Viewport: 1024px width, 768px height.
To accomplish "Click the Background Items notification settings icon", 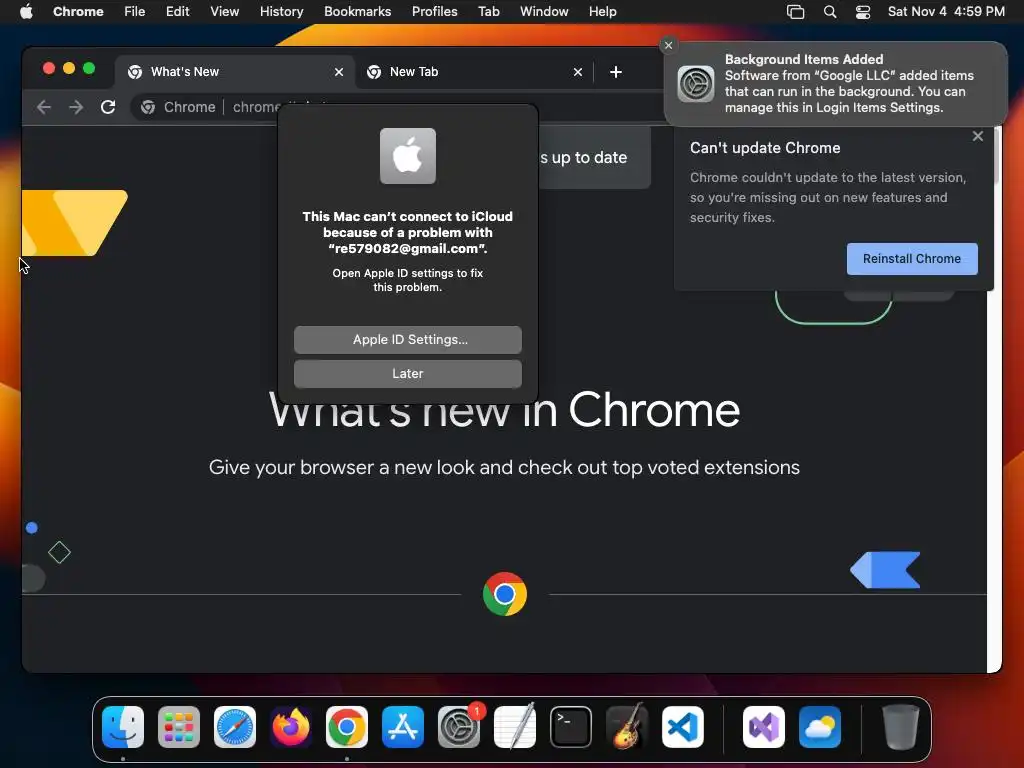I will click(x=696, y=84).
